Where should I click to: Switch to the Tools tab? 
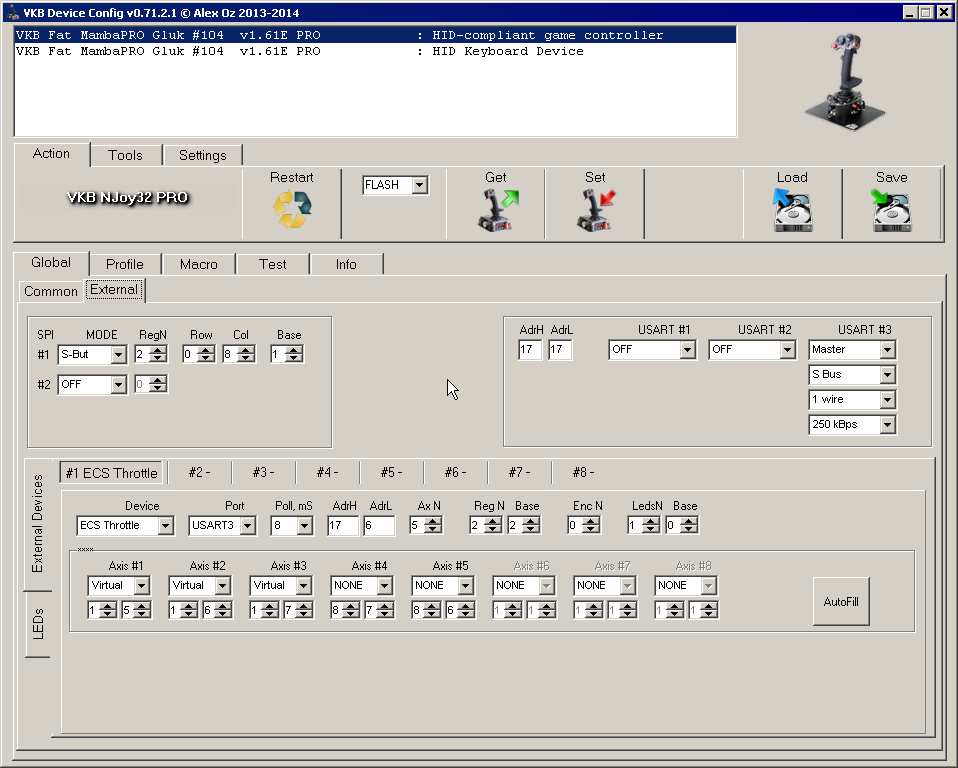(x=125, y=155)
